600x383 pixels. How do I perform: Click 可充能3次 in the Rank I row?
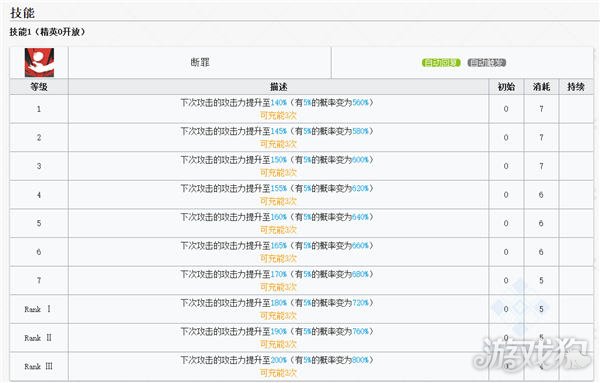pos(279,316)
